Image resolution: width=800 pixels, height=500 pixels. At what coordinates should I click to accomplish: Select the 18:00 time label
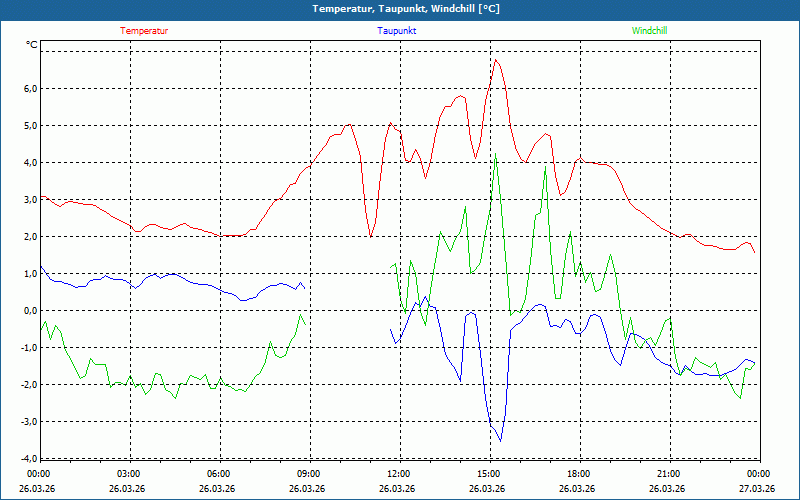click(x=578, y=474)
